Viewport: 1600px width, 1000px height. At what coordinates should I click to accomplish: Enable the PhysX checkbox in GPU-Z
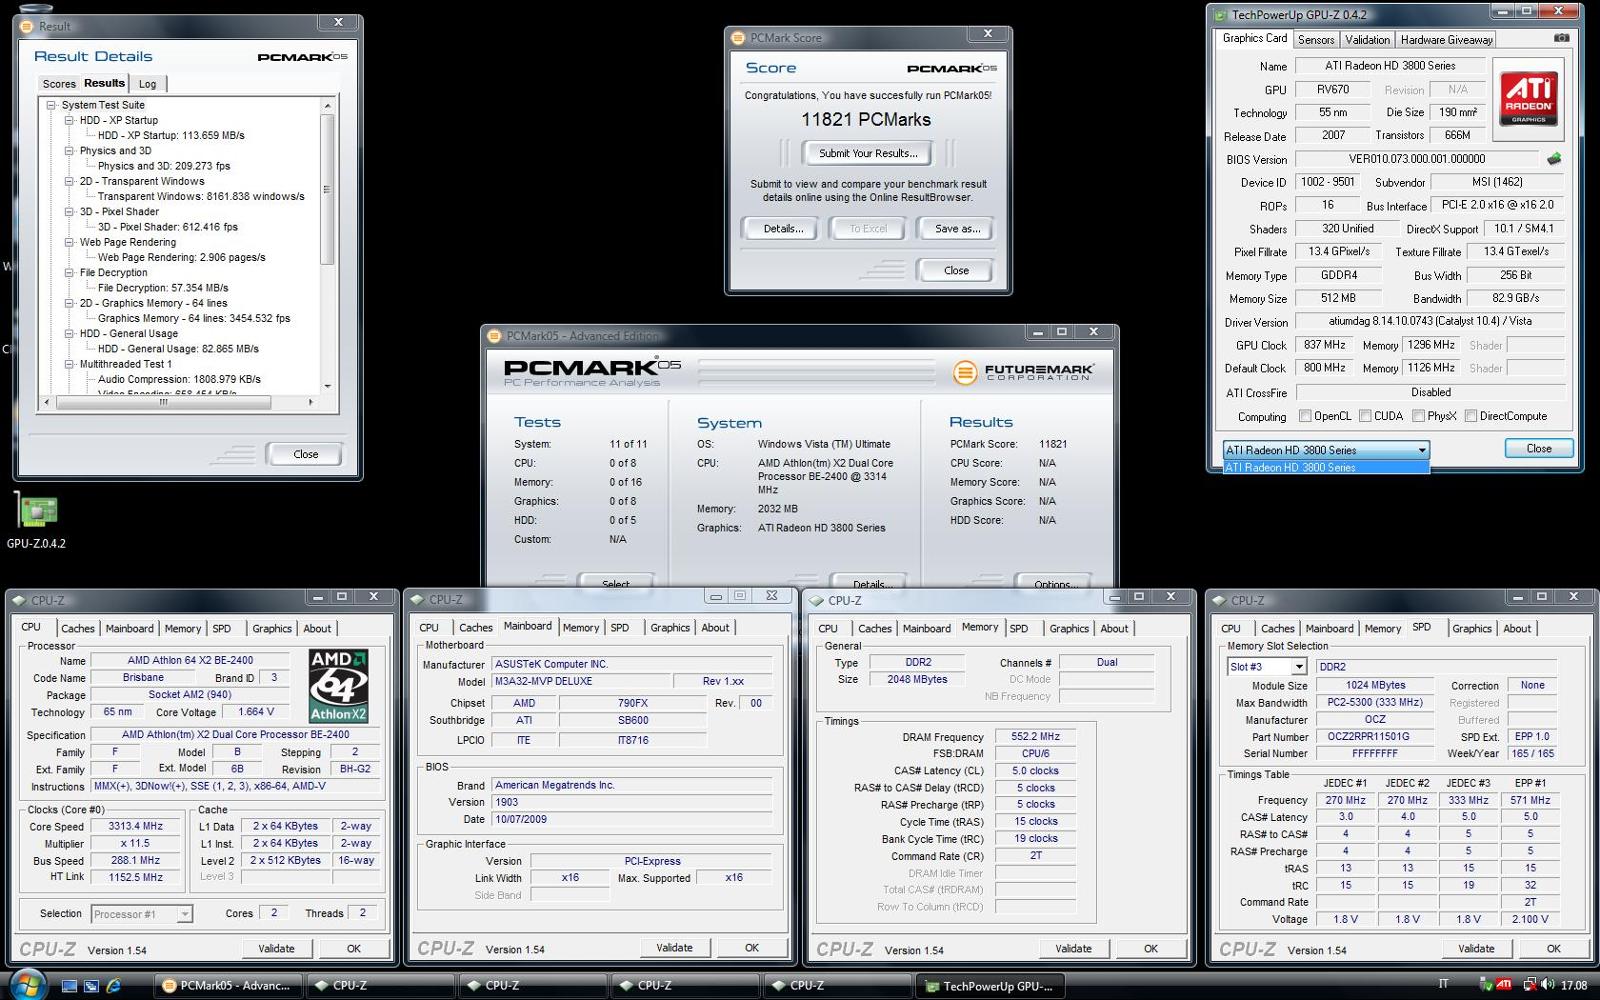[1418, 416]
